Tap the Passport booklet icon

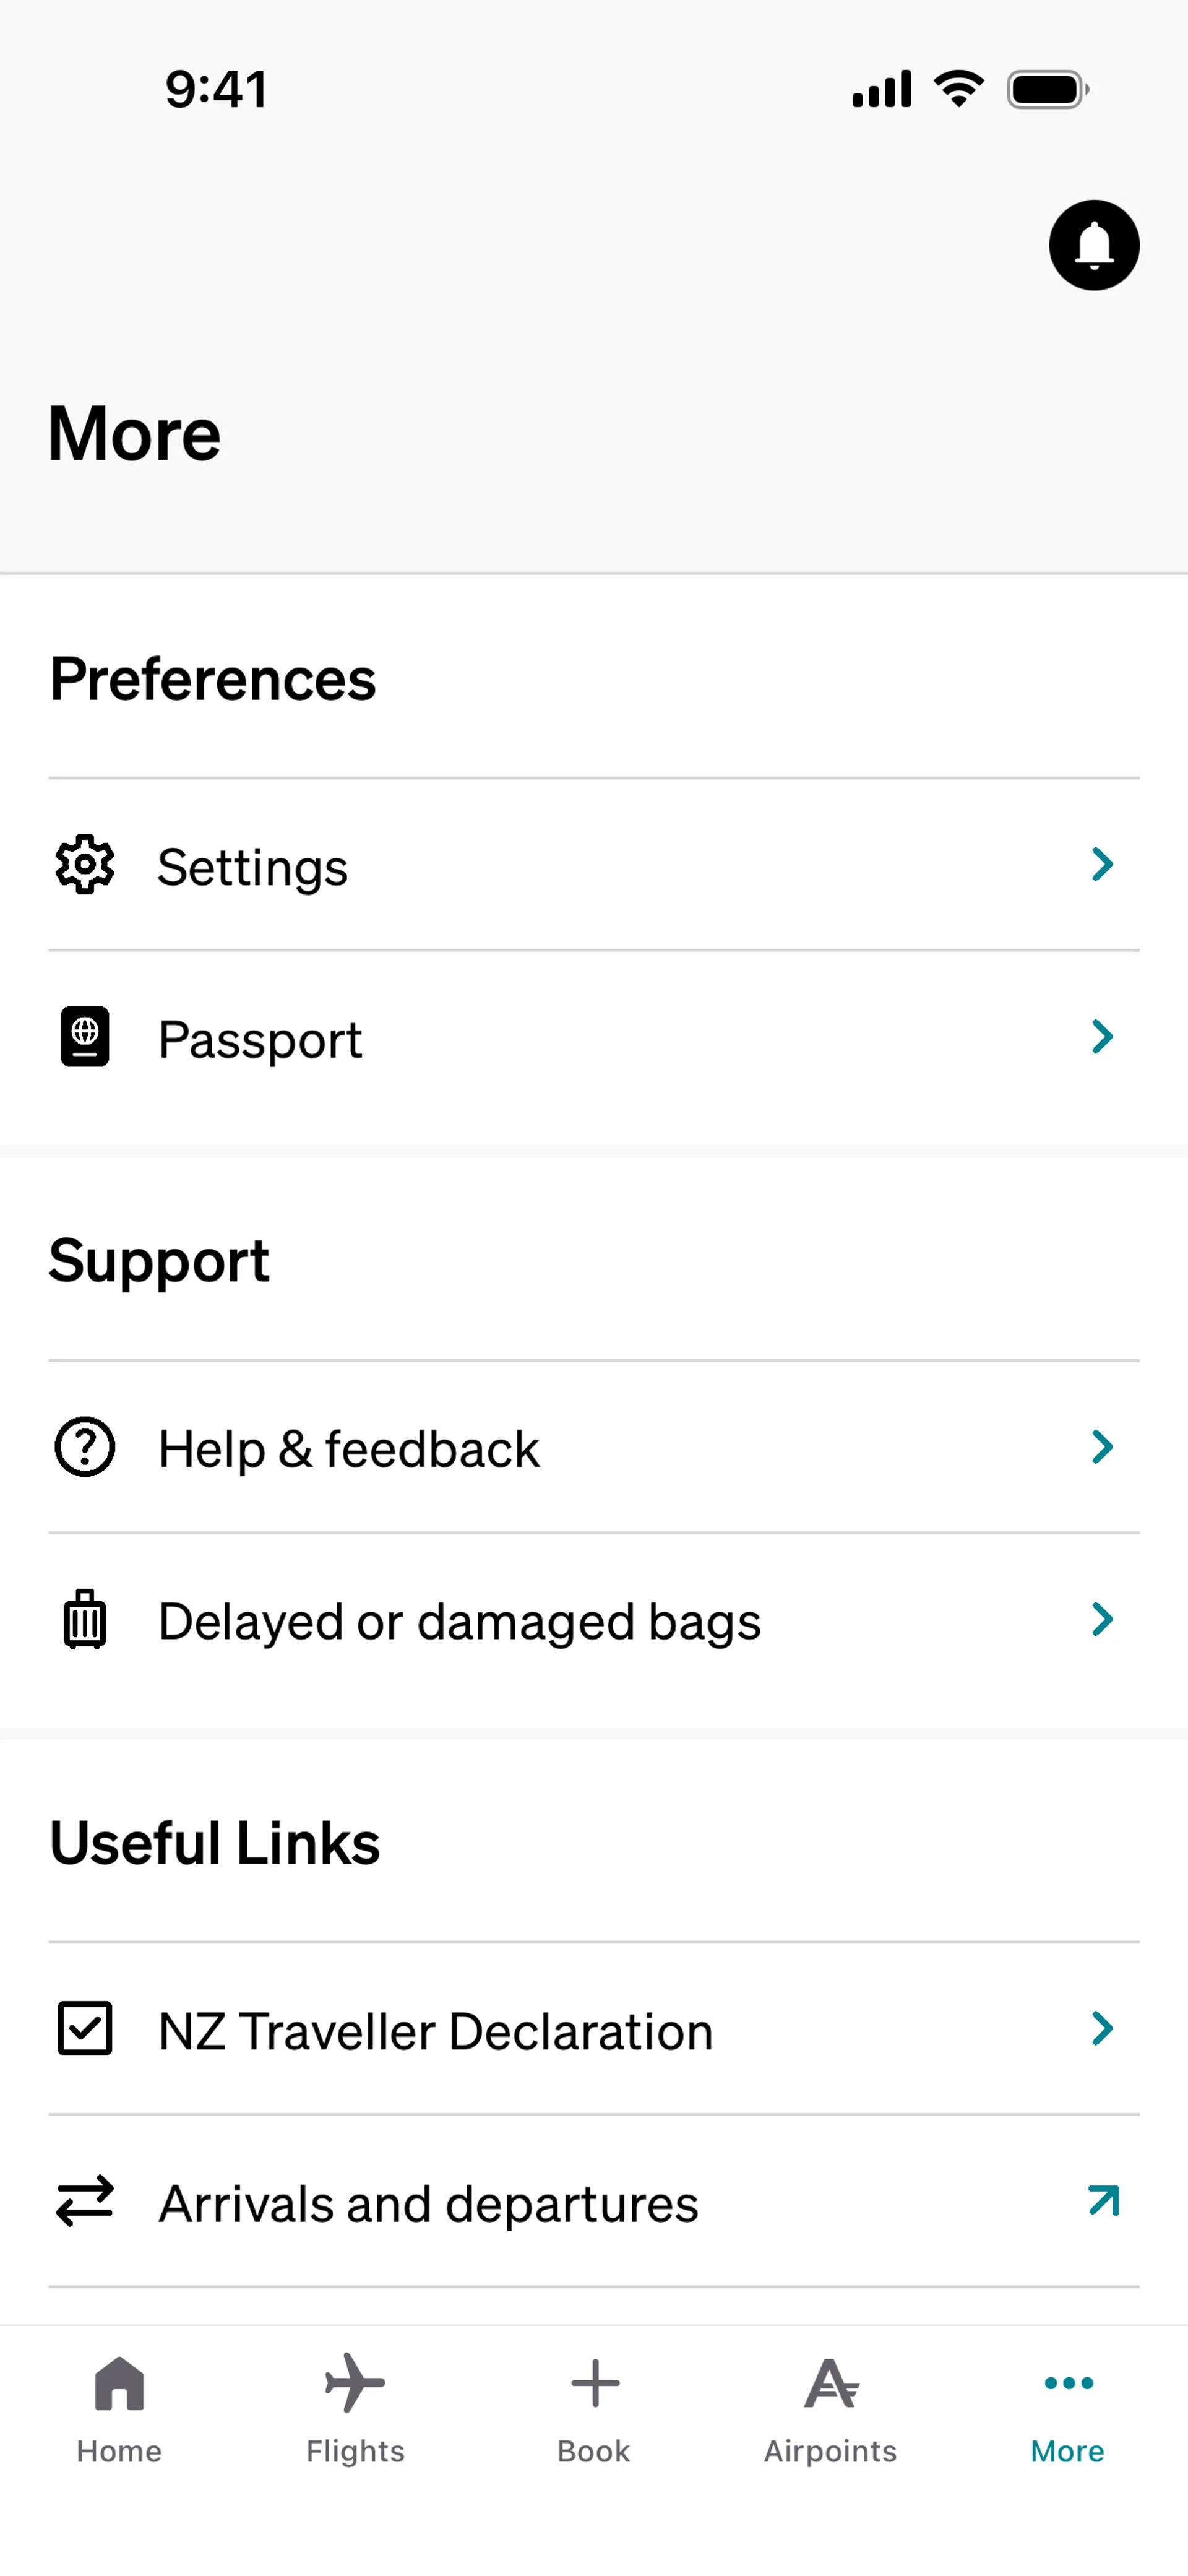(x=85, y=1037)
